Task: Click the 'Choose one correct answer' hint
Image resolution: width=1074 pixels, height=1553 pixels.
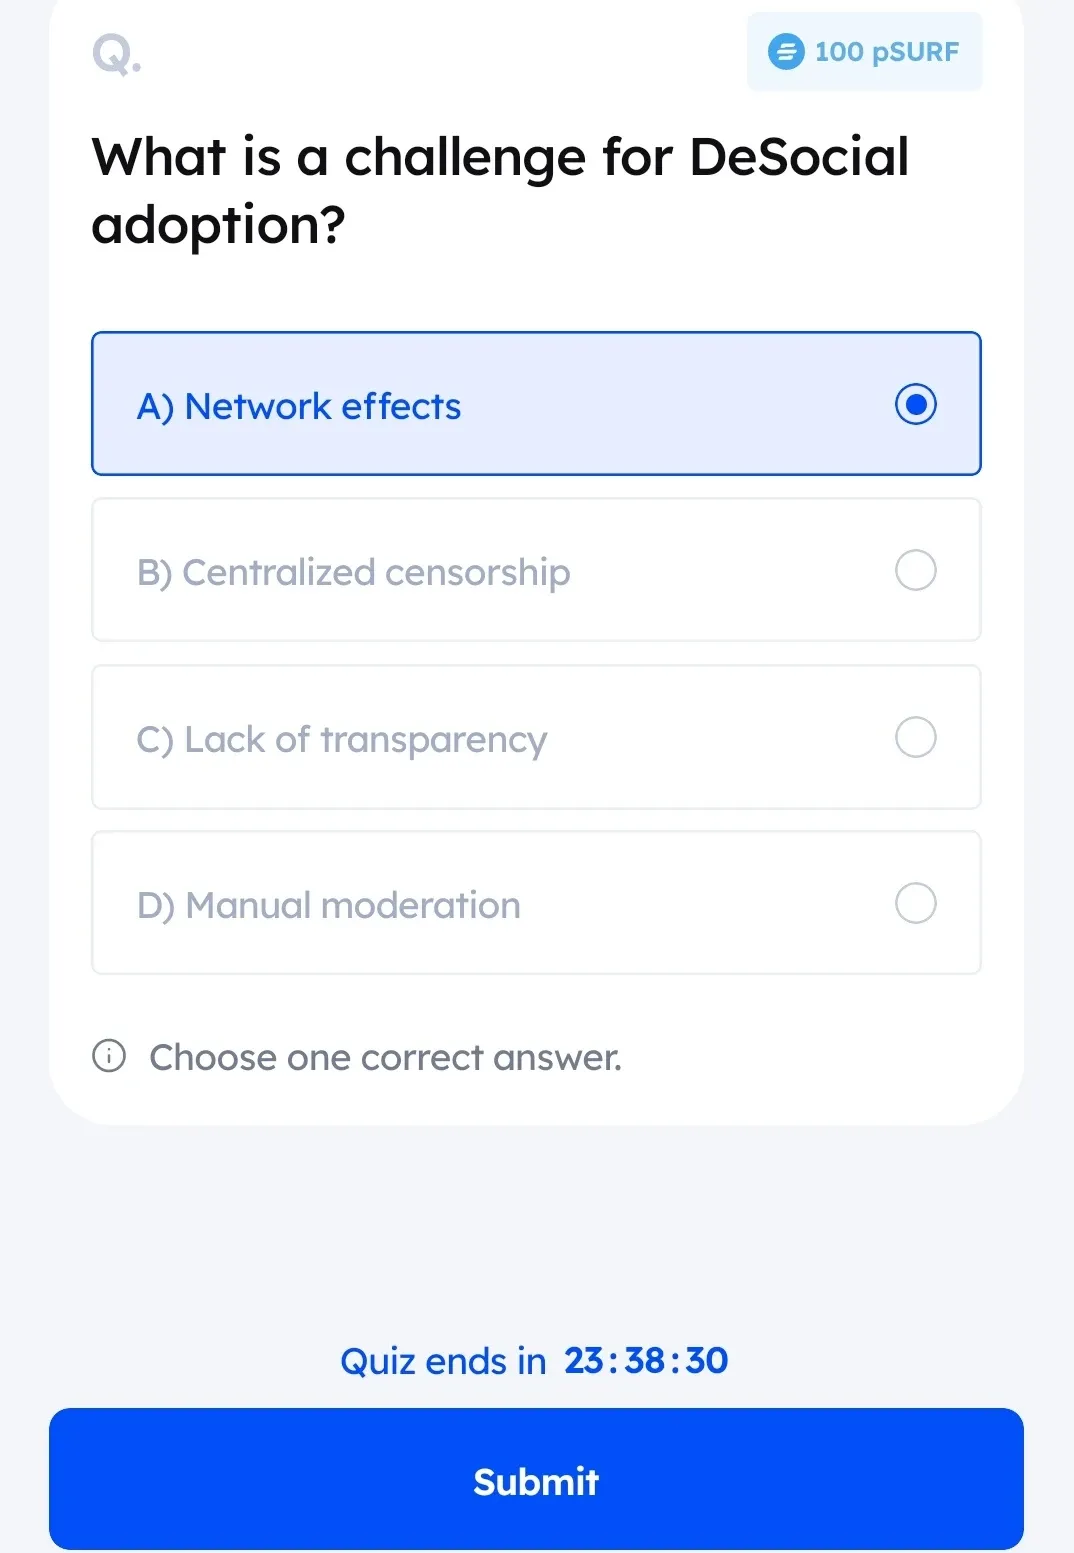Action: (x=386, y=1057)
